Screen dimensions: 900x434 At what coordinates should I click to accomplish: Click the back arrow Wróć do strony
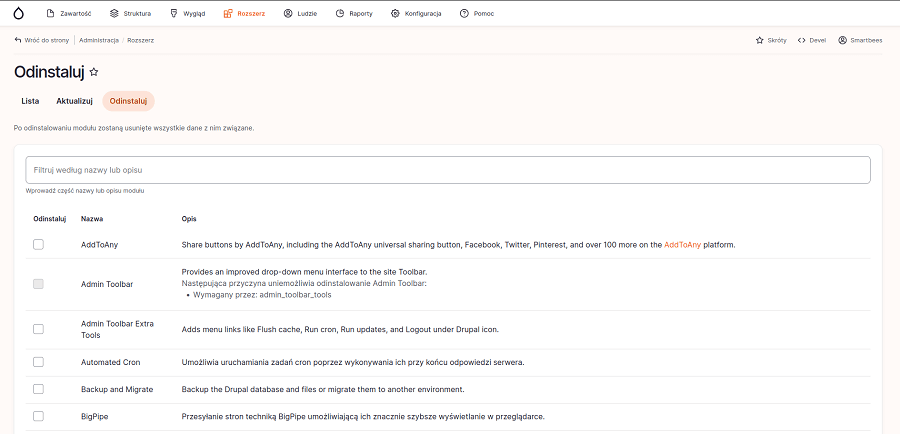(x=18, y=40)
